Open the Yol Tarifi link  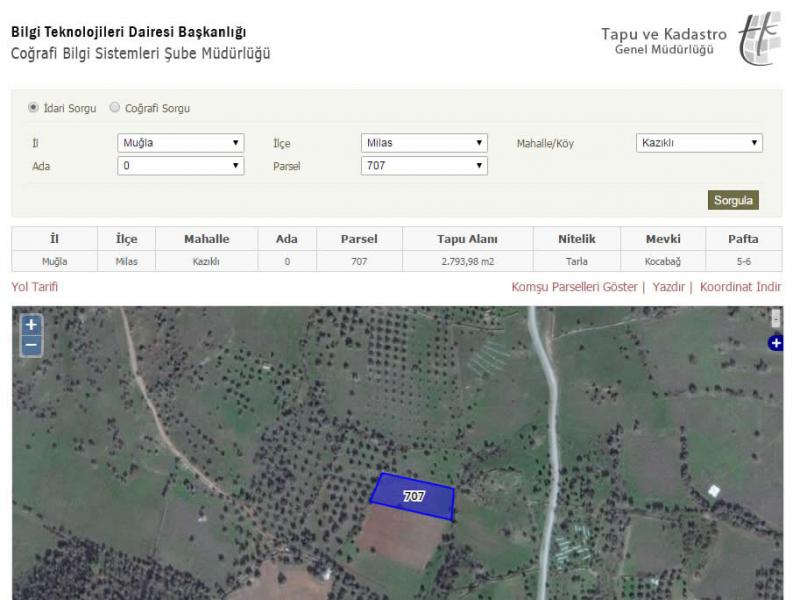click(35, 287)
